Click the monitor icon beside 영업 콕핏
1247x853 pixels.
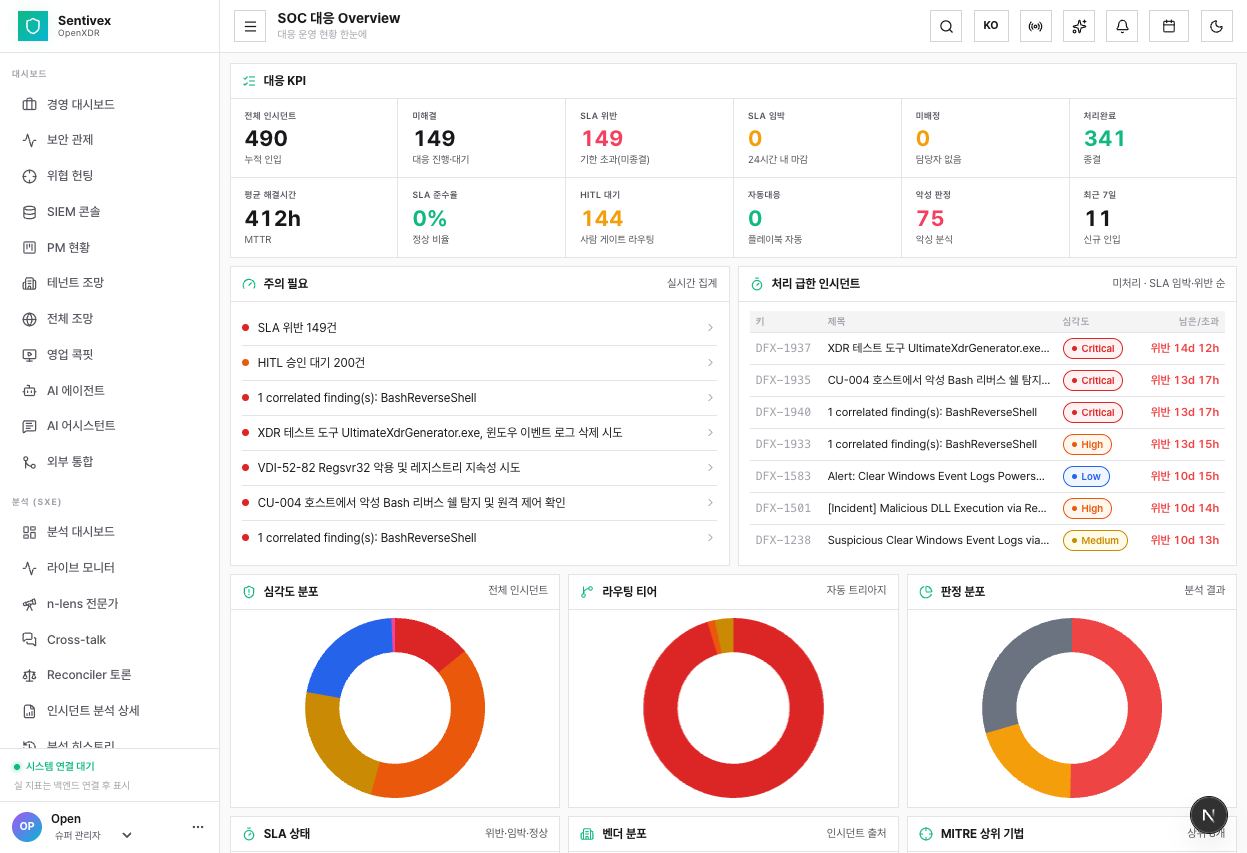[29, 355]
